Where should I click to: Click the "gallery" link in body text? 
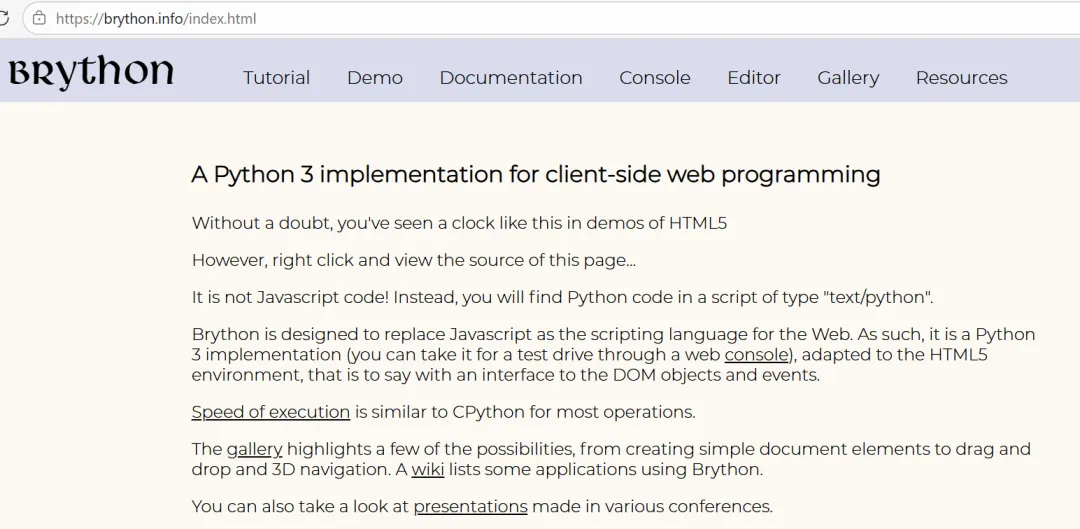[x=254, y=449]
